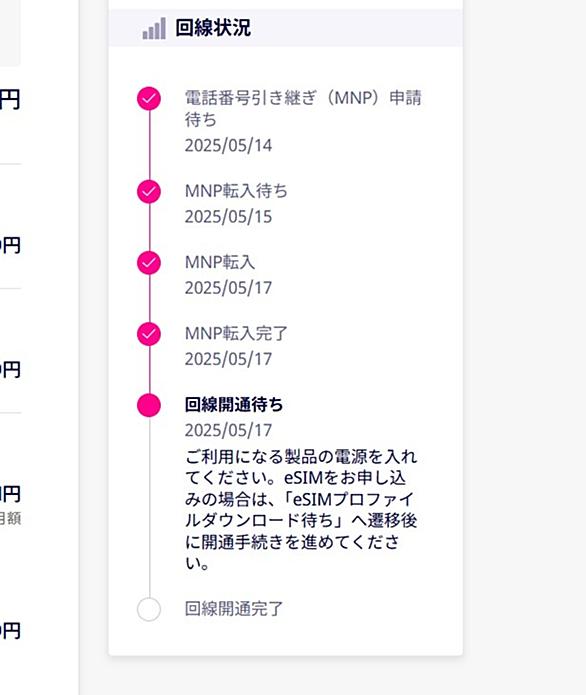The width and height of the screenshot is (586, 695).
Task: Click the checkmark circle for MNP申請待ち step
Action: click(149, 98)
